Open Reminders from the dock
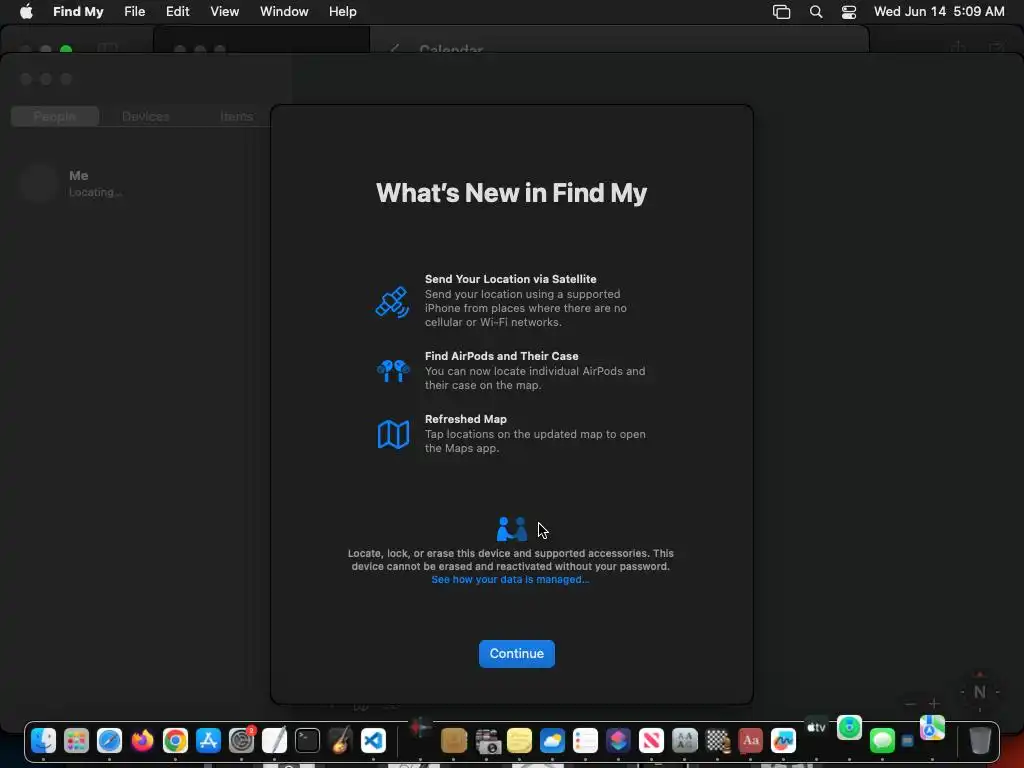This screenshot has width=1024, height=768. pyautogui.click(x=585, y=741)
